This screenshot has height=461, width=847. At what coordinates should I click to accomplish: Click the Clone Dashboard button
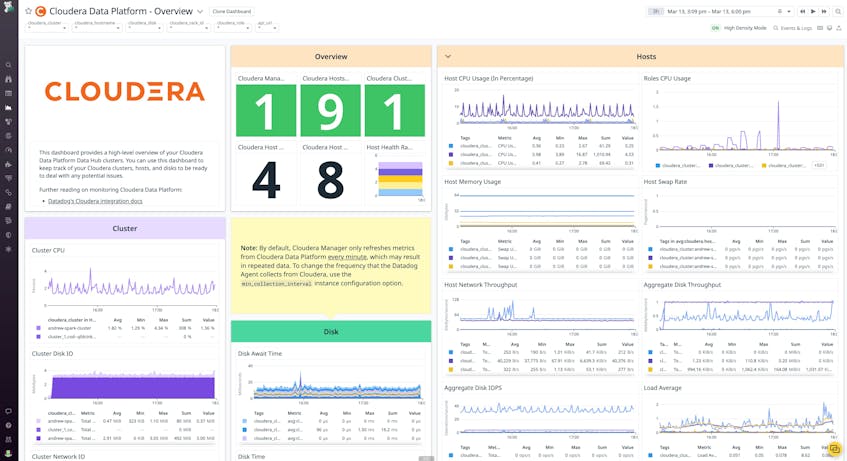click(232, 11)
